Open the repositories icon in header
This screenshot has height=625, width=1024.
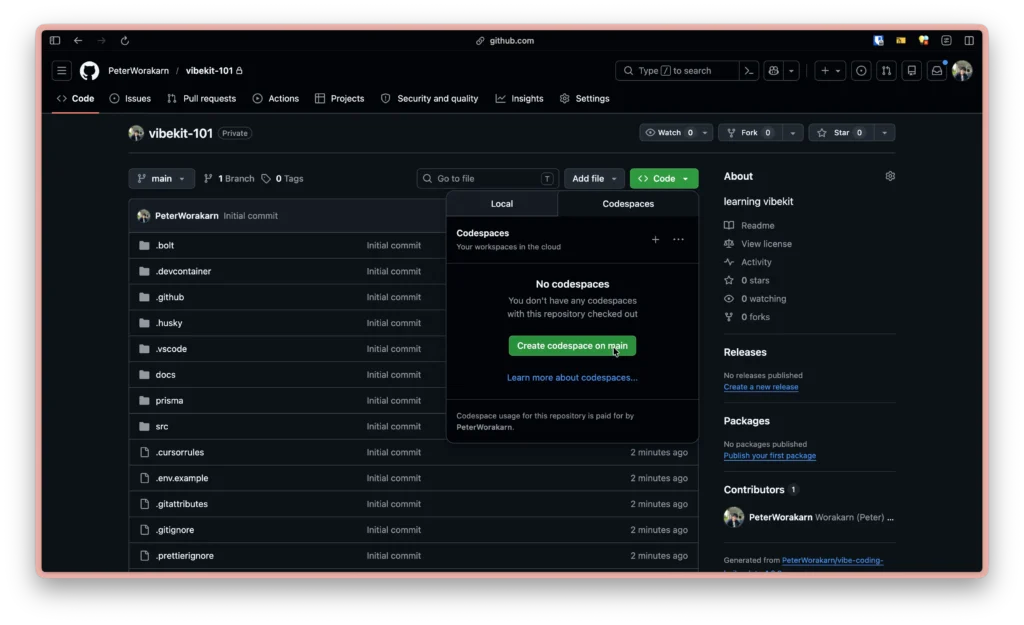click(912, 71)
